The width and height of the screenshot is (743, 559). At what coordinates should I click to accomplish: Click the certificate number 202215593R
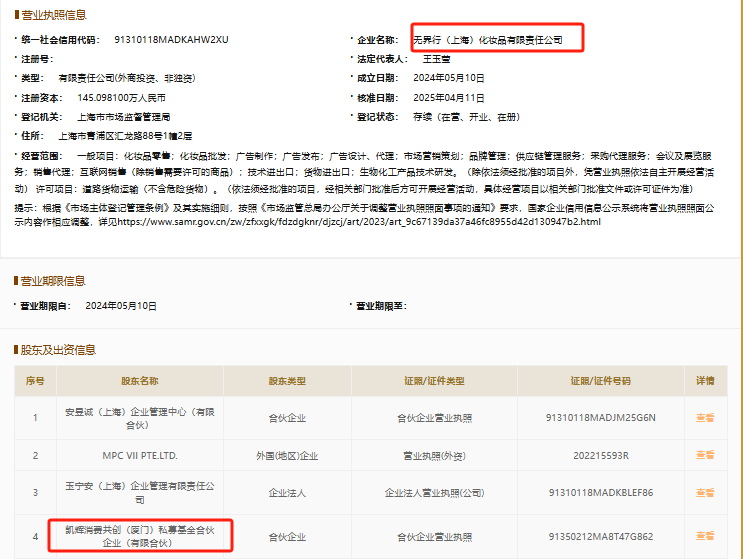click(601, 456)
